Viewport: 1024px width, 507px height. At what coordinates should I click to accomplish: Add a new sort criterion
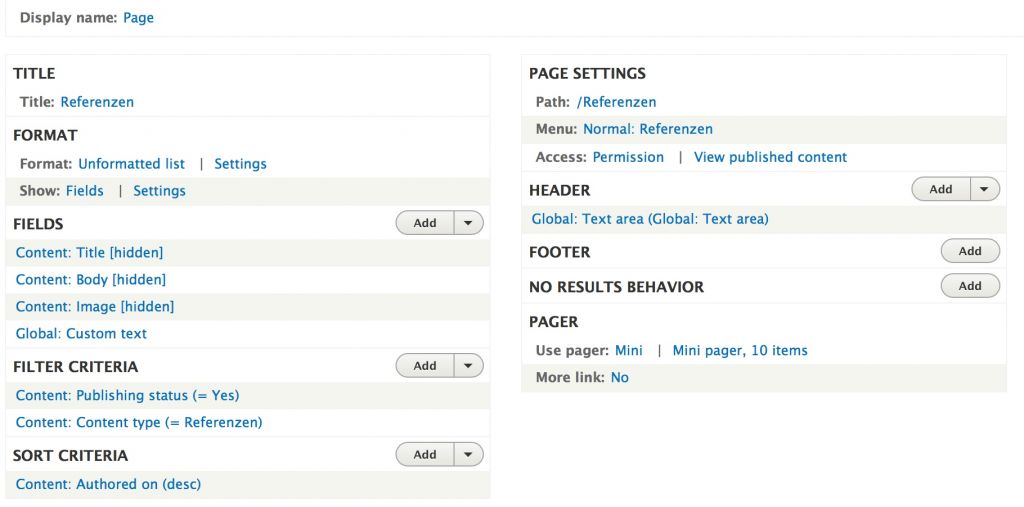click(425, 455)
